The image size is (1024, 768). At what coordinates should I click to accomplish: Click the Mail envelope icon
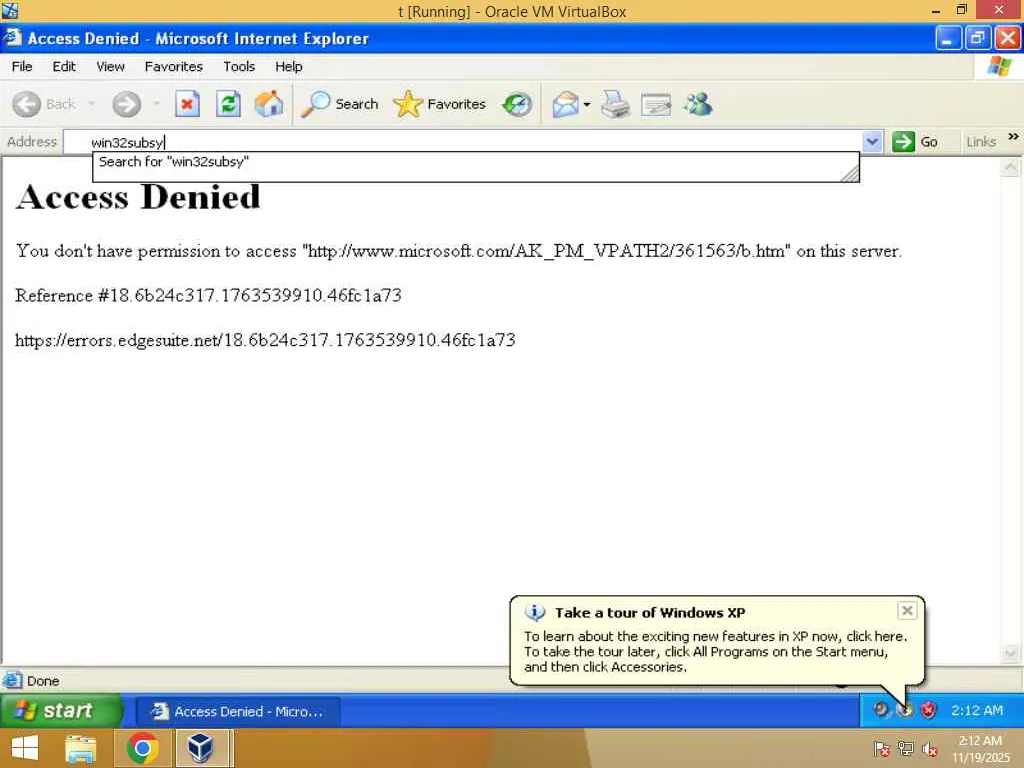pyautogui.click(x=566, y=104)
